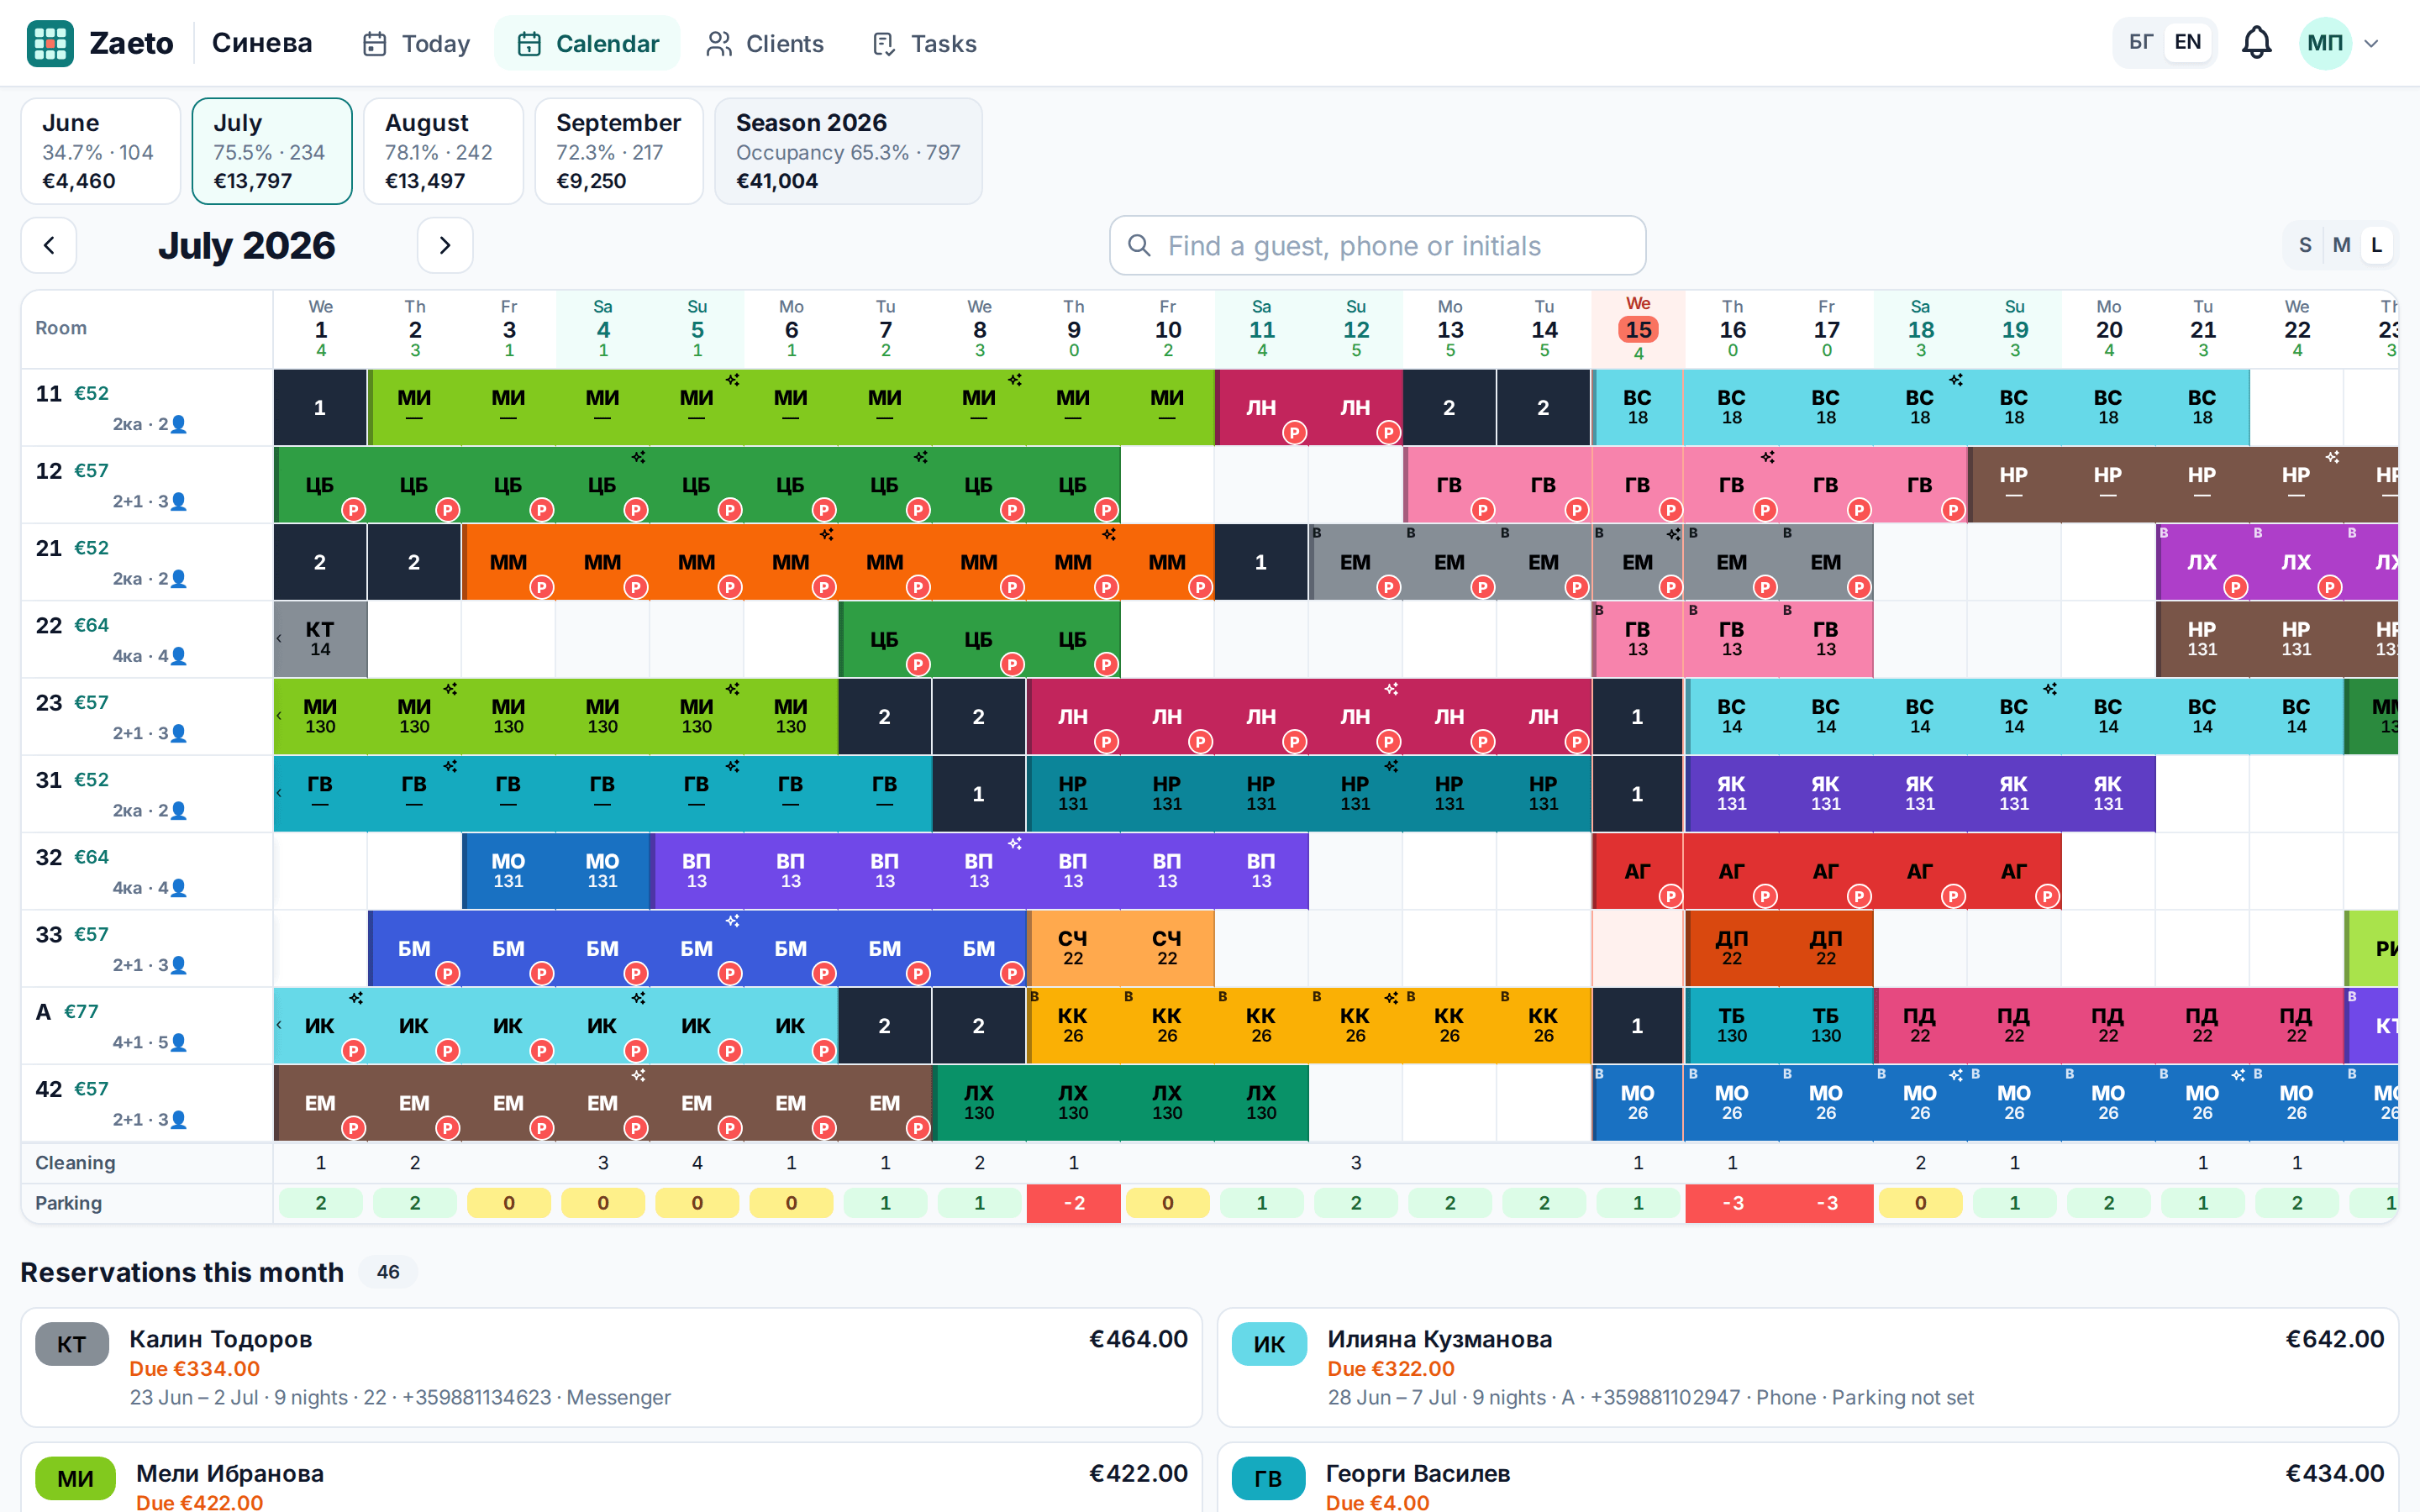Click the МИ avatar badge for Мели Ибранова

pos(75,1478)
